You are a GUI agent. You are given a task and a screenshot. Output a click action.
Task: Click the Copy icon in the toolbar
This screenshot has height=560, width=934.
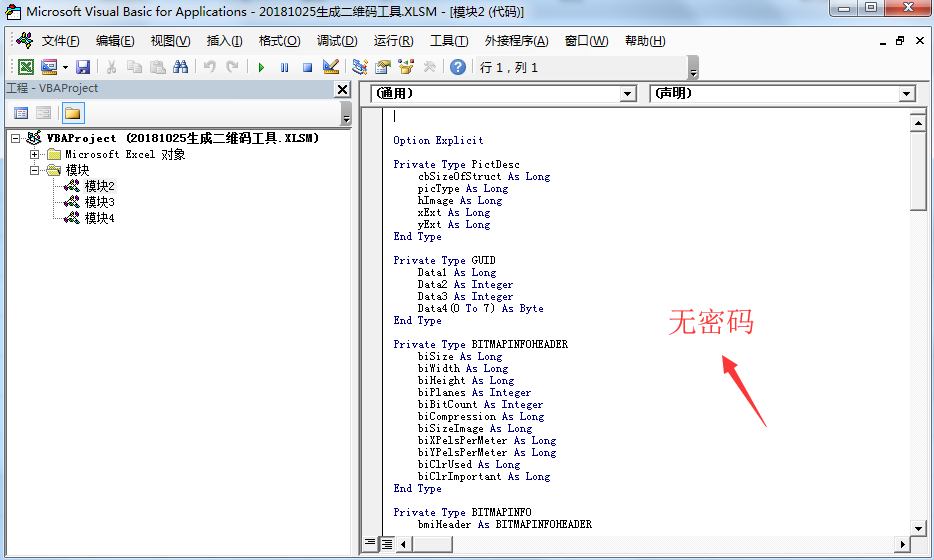[135, 67]
